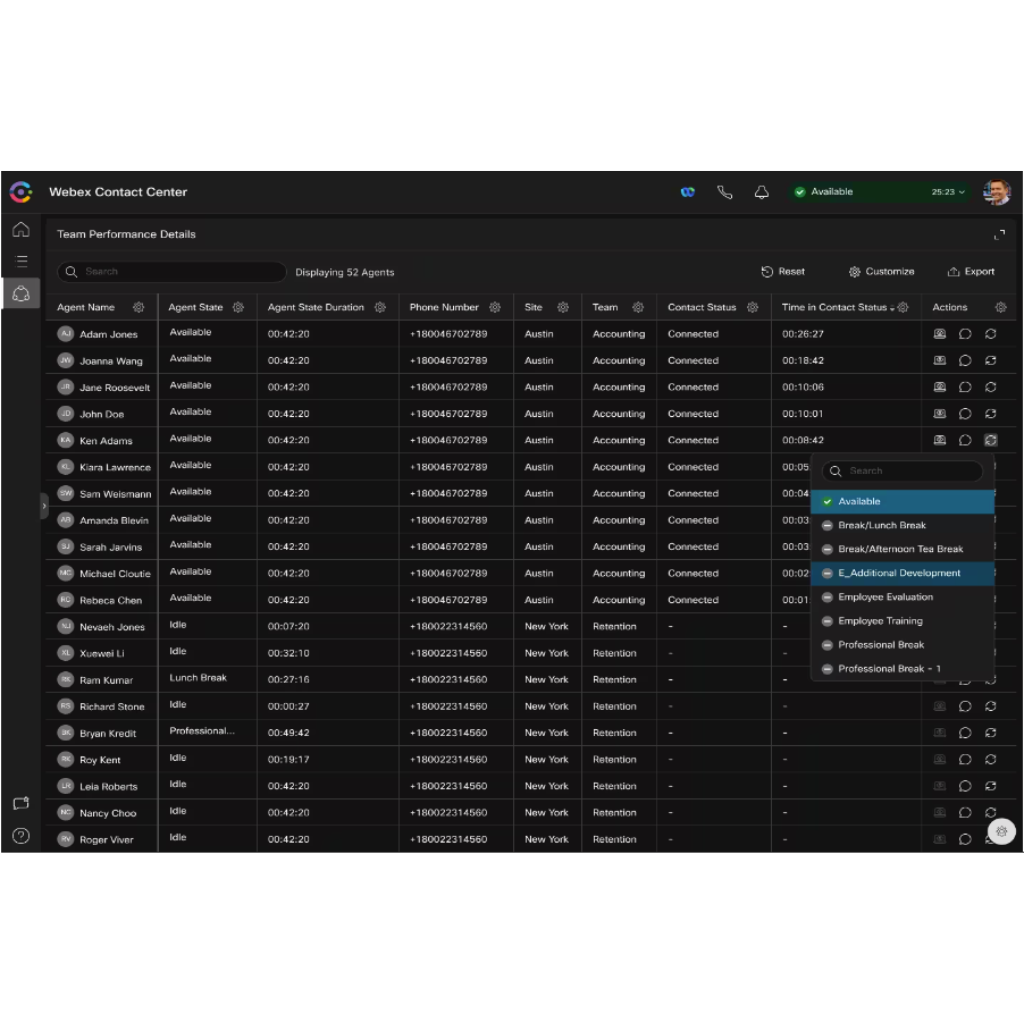This screenshot has height=1024, width=1024.
Task: Click the task list icon in the sidebar
Action: pos(20,261)
